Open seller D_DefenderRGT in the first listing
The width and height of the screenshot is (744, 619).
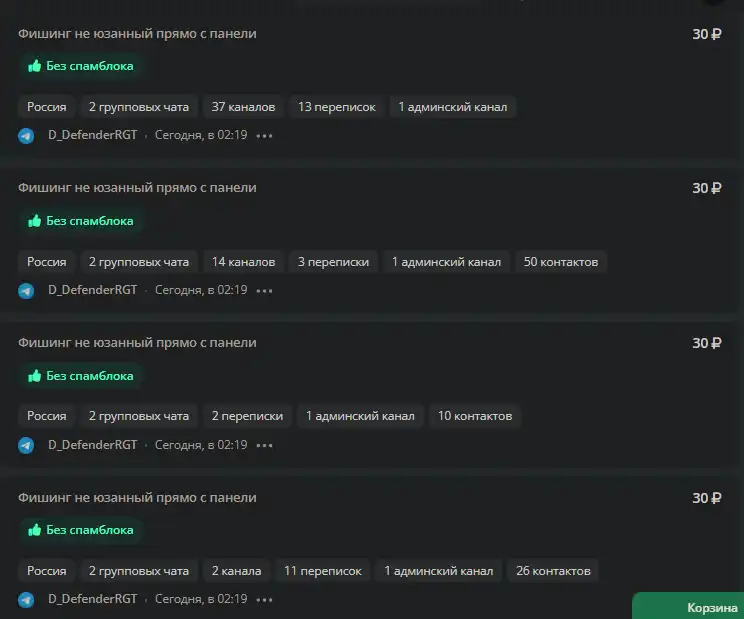point(93,135)
